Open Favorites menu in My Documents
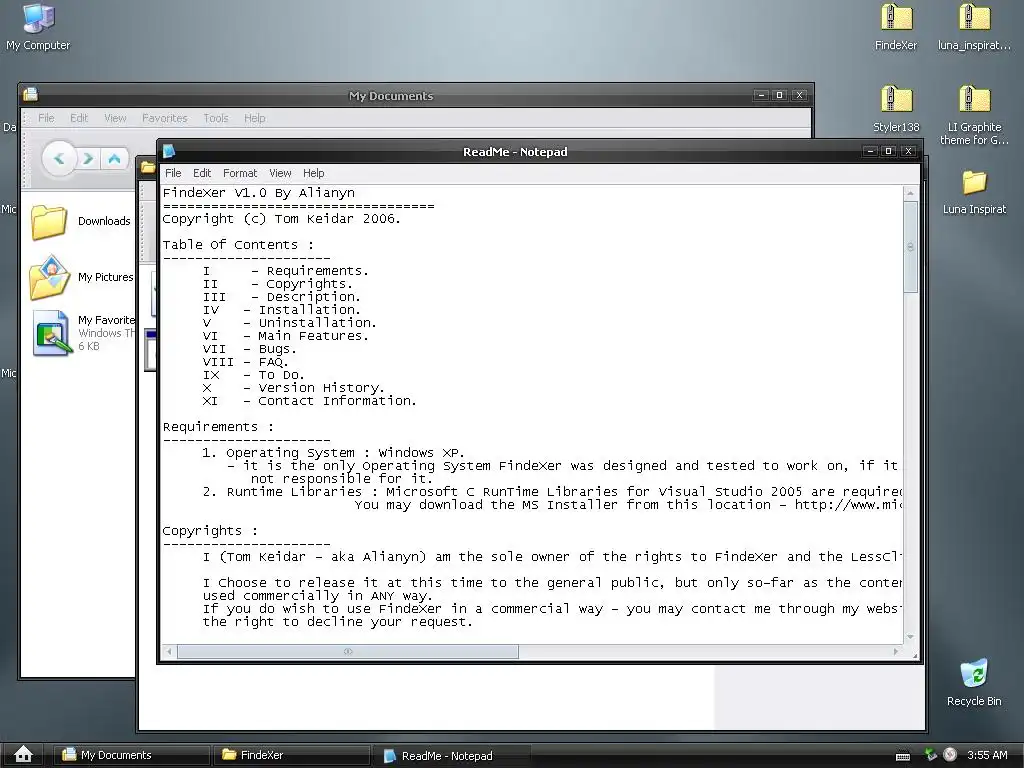Viewport: 1024px width, 768px height. pyautogui.click(x=165, y=118)
